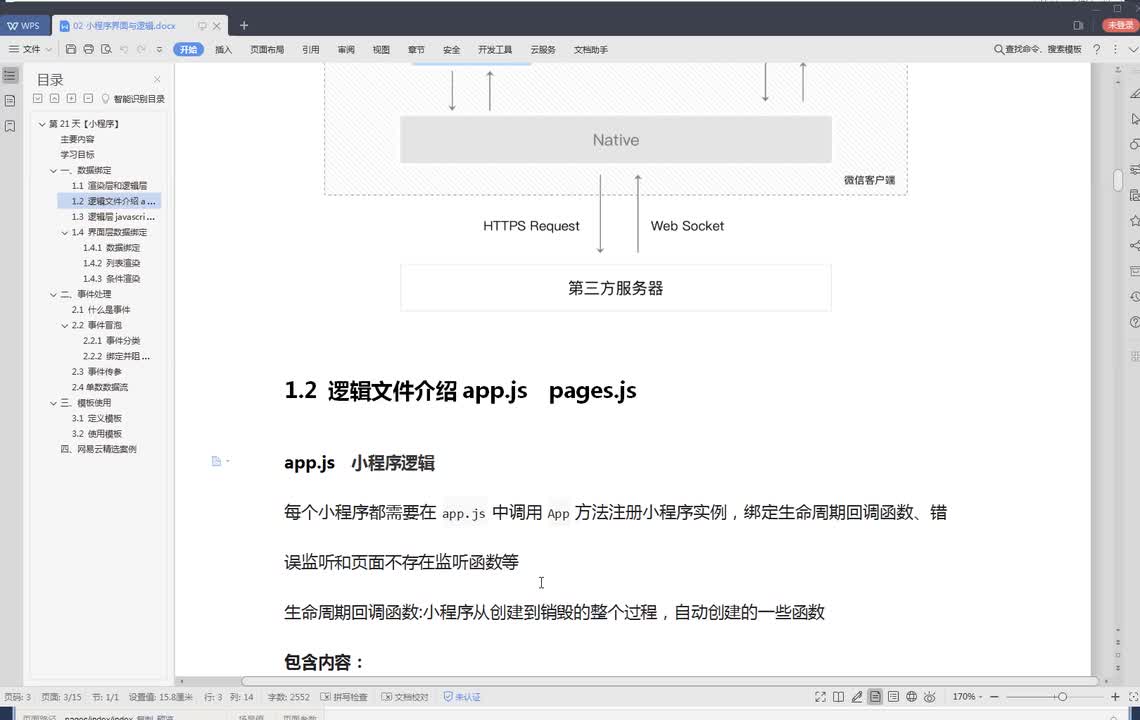Open the page thumbnails sidebar icon
This screenshot has height=720, width=1140.
click(10, 100)
